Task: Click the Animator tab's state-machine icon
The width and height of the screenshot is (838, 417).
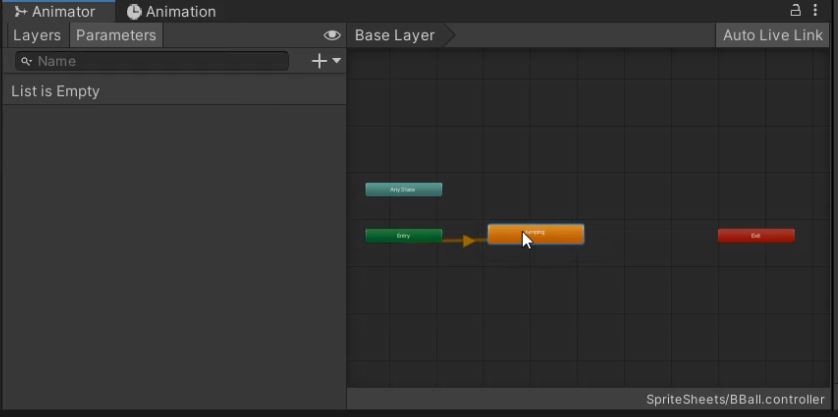Action: click(20, 12)
